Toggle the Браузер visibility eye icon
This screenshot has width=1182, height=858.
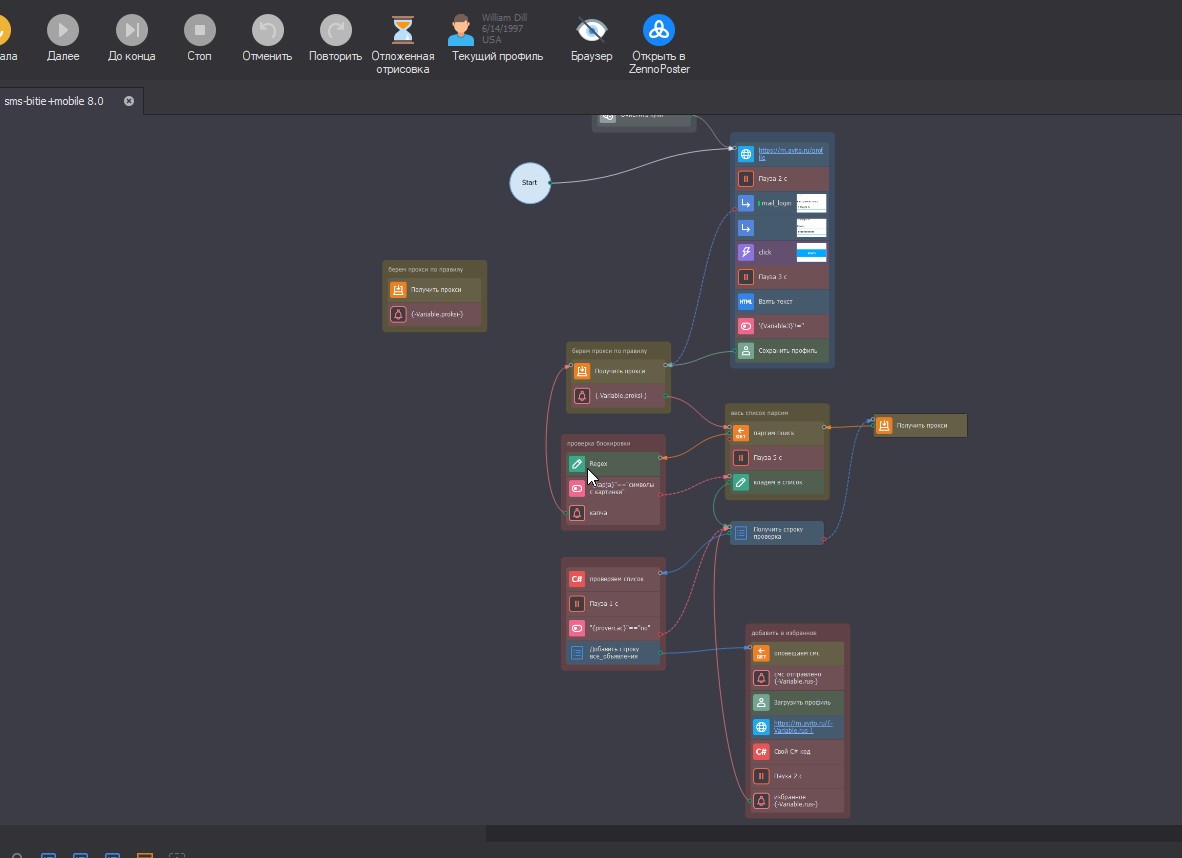click(591, 31)
